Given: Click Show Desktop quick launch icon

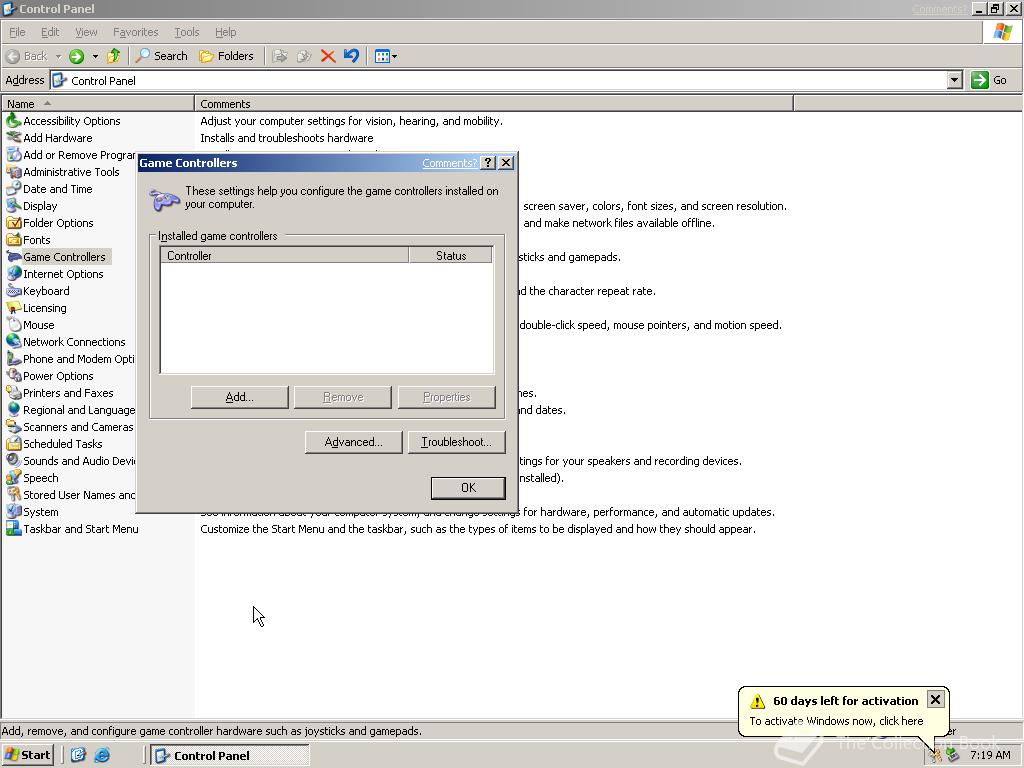Looking at the screenshot, I should coord(78,756).
